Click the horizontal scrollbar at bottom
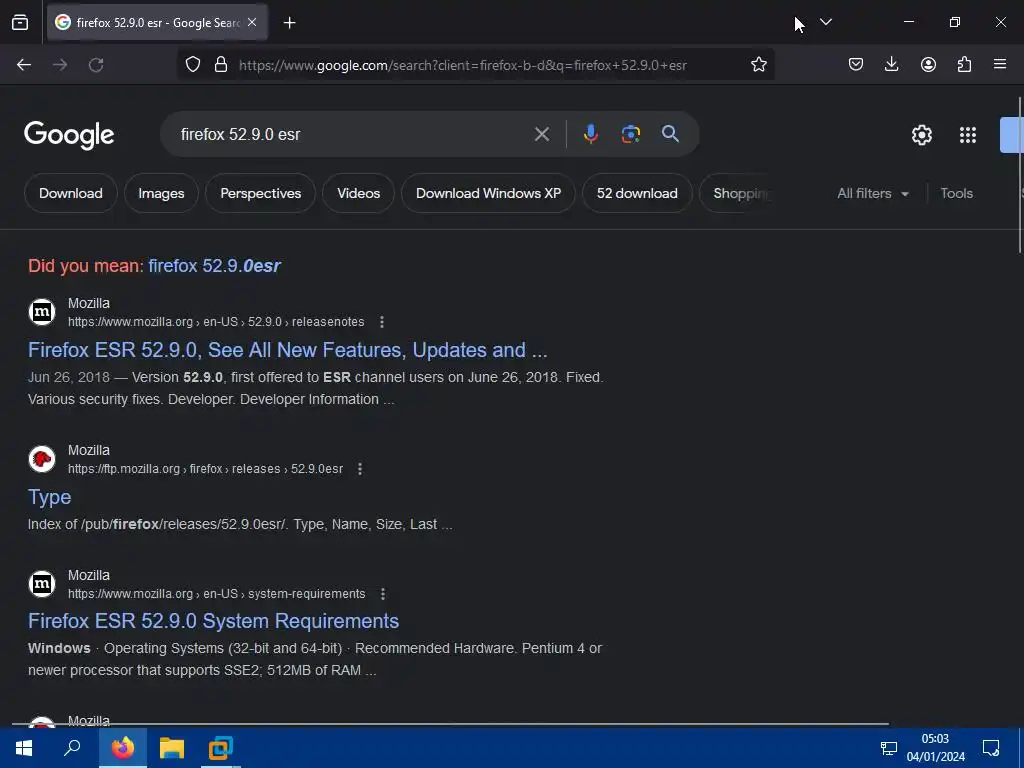 [x=451, y=724]
